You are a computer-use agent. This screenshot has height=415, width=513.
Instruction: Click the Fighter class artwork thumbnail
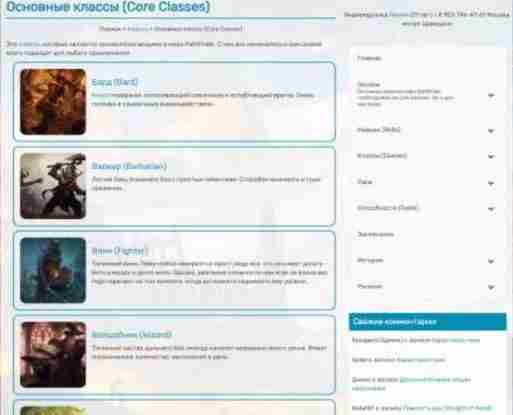[53, 270]
